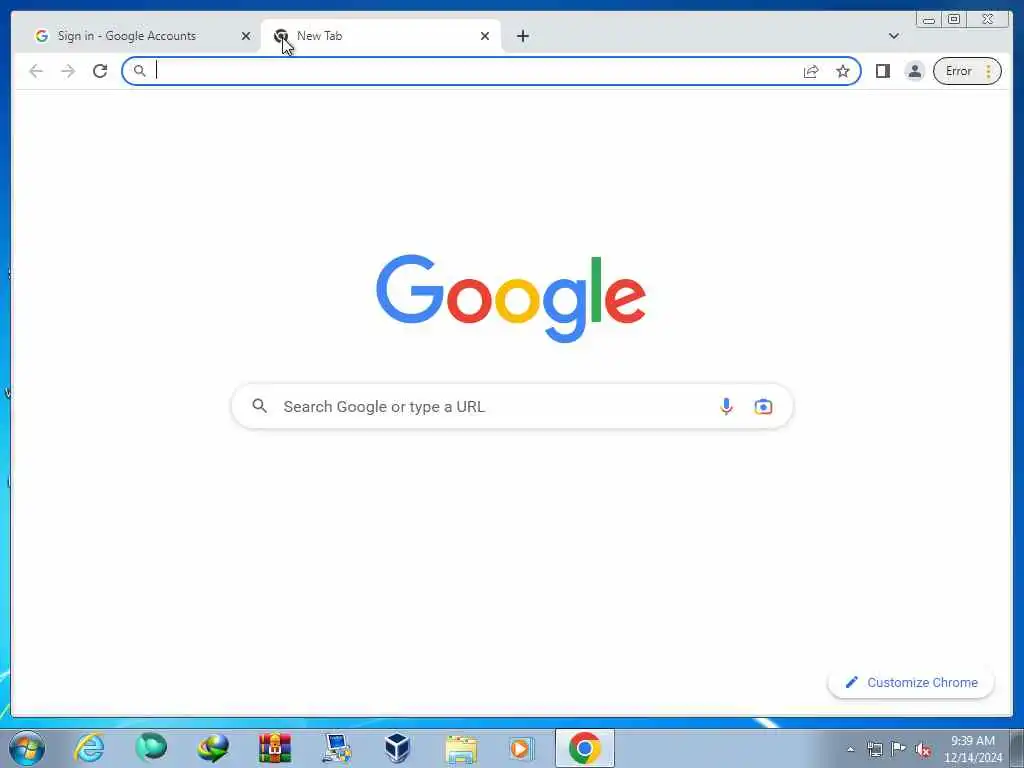Open the Windows Start menu

[27, 748]
